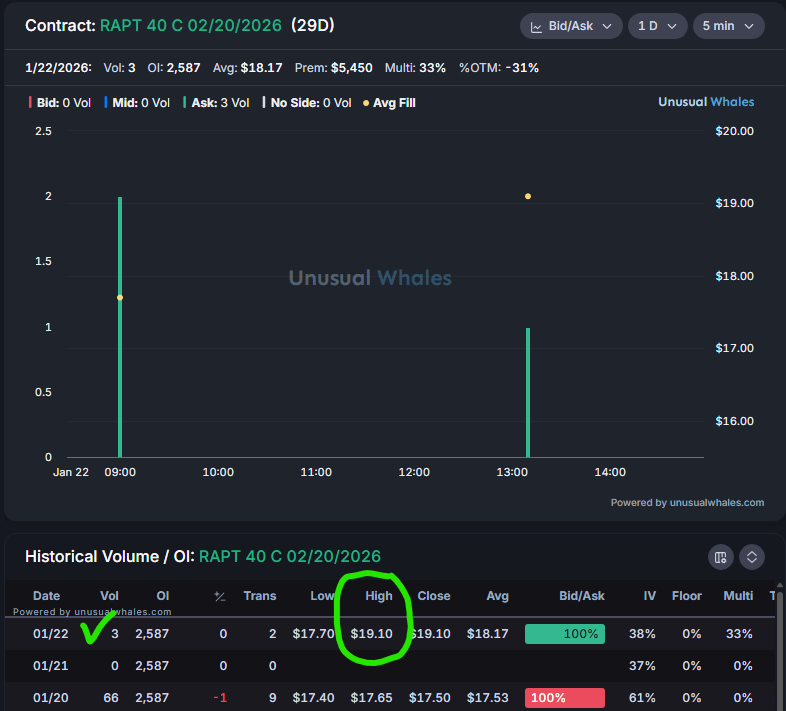Click the avg fill dot near $19.10
Screen dimensions: 786x711
pyautogui.click(x=528, y=197)
